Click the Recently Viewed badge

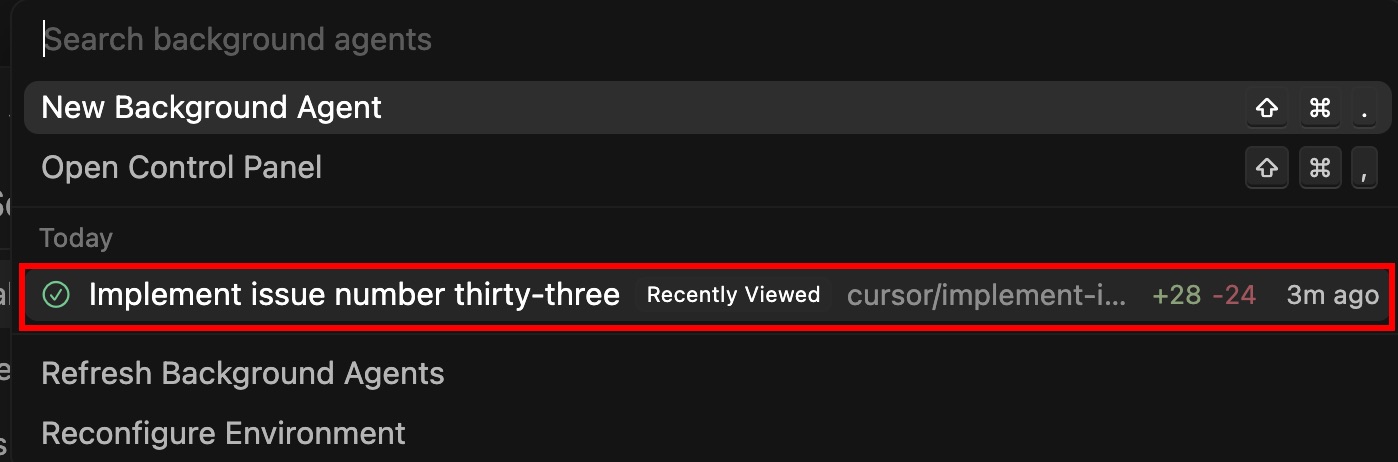click(x=733, y=295)
